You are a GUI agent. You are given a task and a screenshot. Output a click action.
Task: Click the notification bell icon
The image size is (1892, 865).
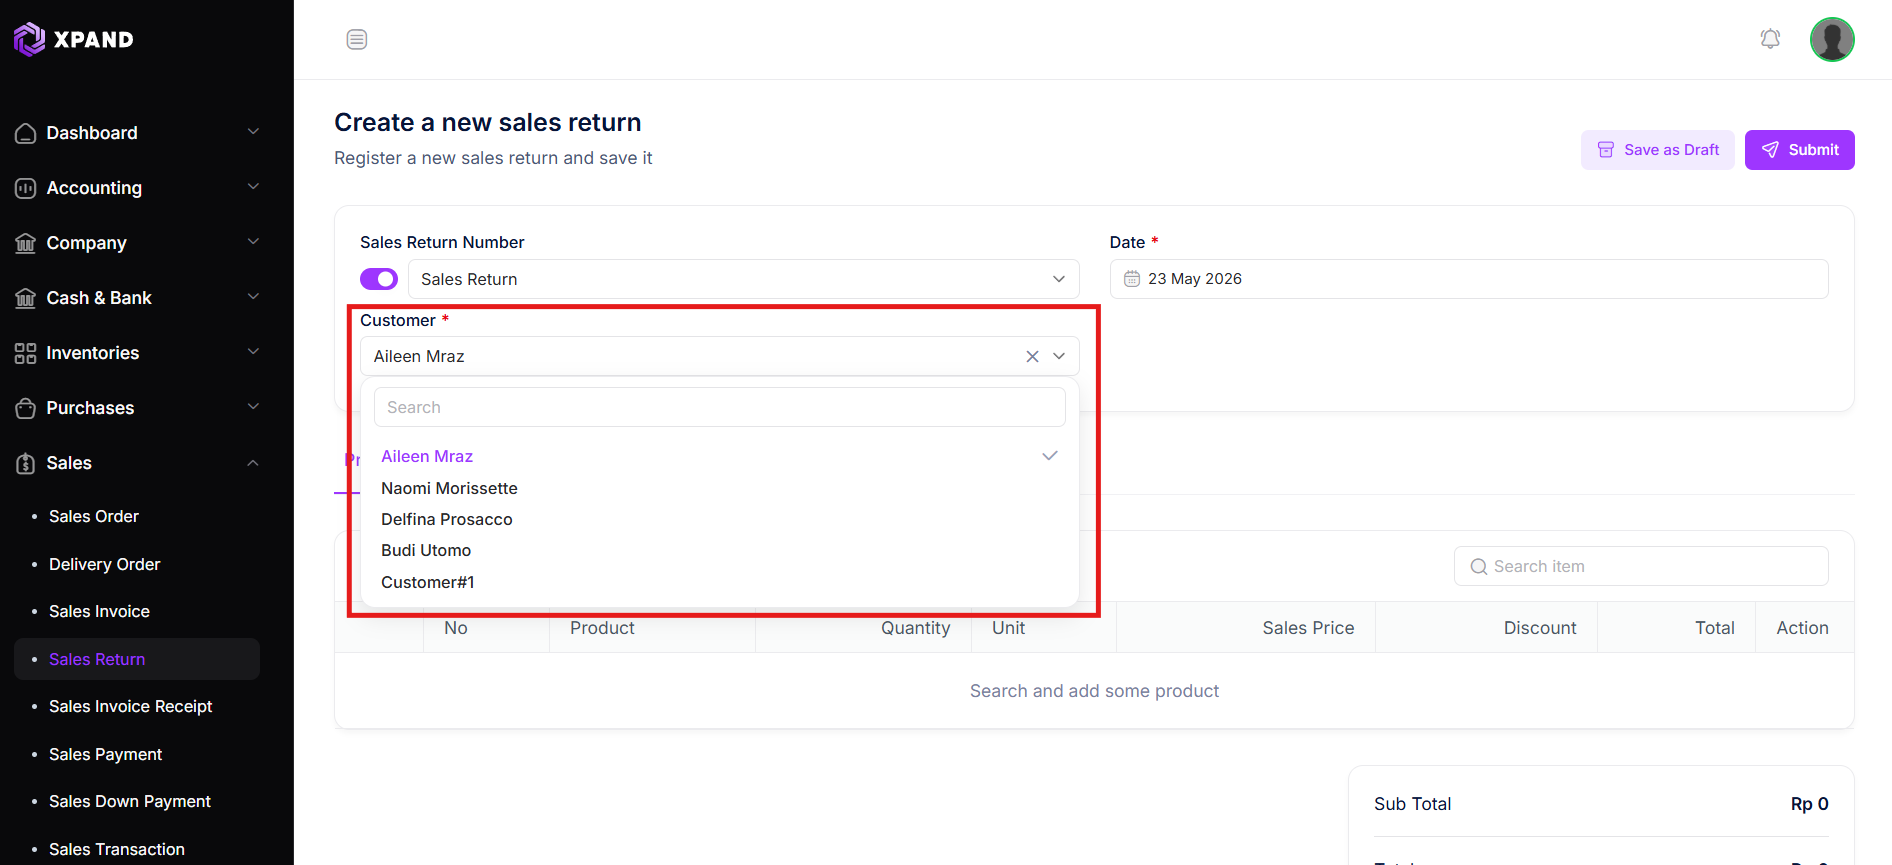1770,39
